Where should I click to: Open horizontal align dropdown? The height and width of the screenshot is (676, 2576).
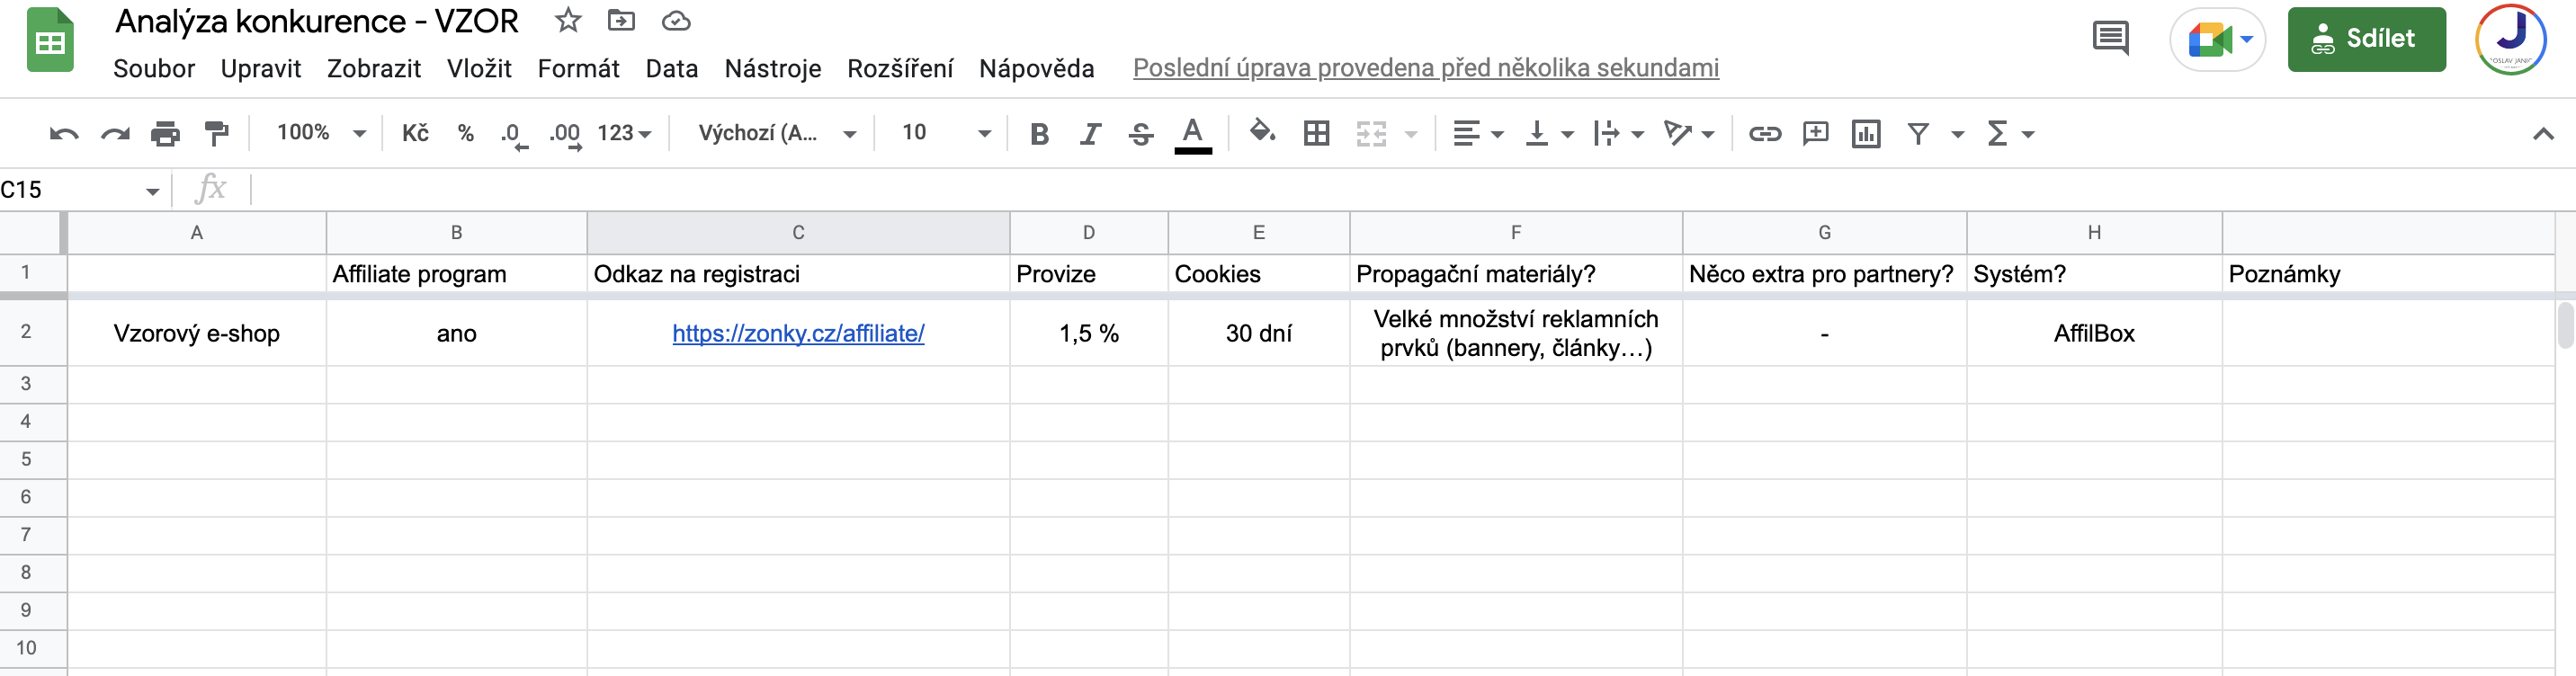1477,133
